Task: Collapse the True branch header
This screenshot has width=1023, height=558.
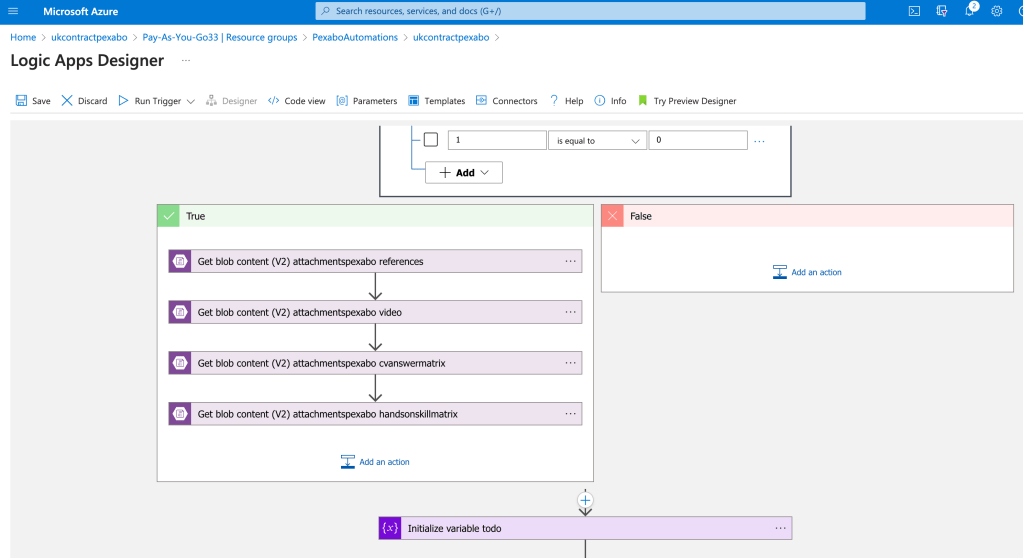Action: 375,216
